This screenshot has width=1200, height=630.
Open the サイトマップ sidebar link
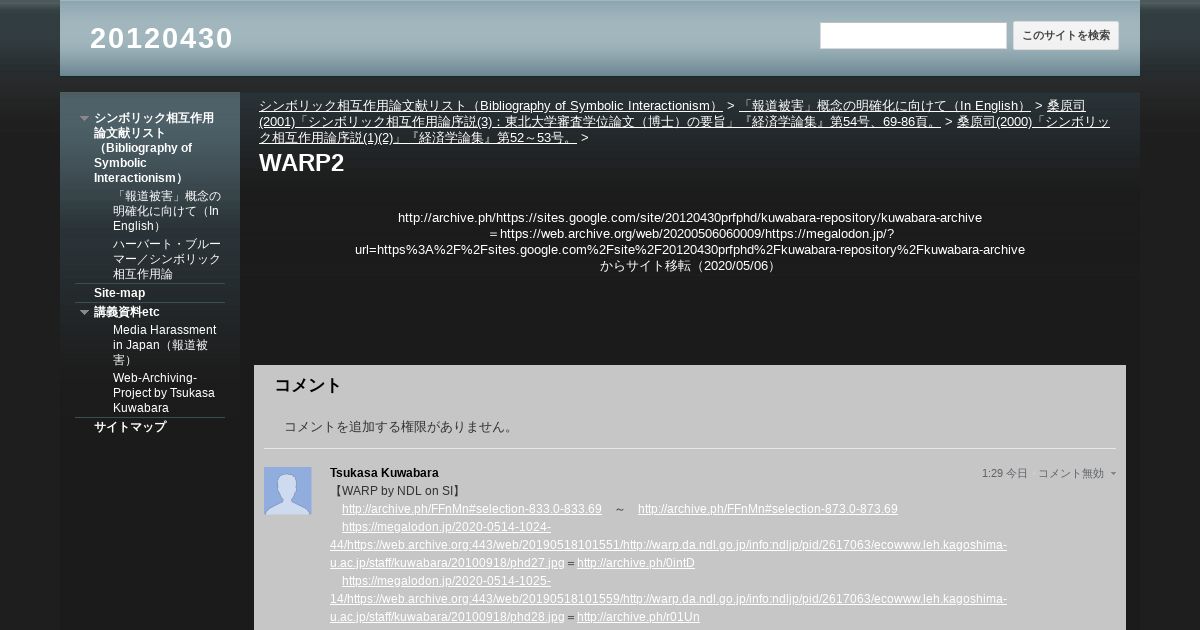tap(130, 427)
